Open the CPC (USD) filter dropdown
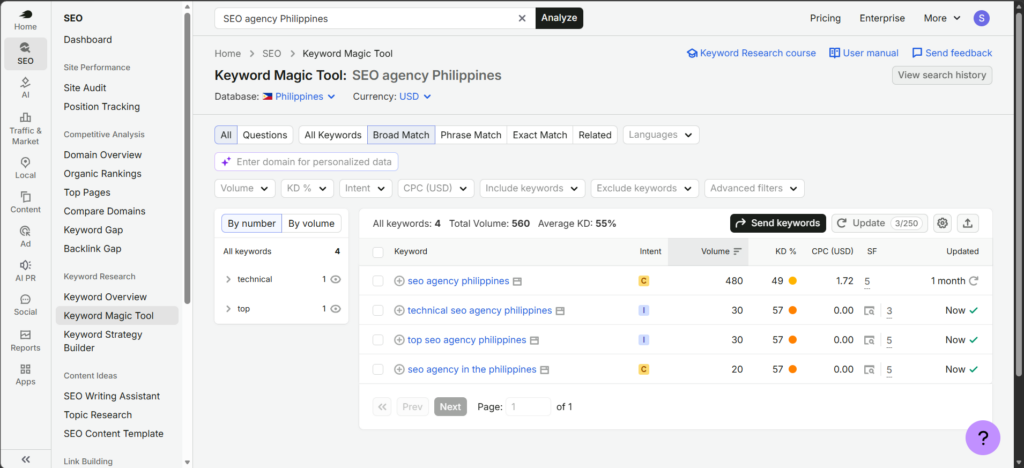Viewport: 1024px width, 468px height. click(436, 189)
